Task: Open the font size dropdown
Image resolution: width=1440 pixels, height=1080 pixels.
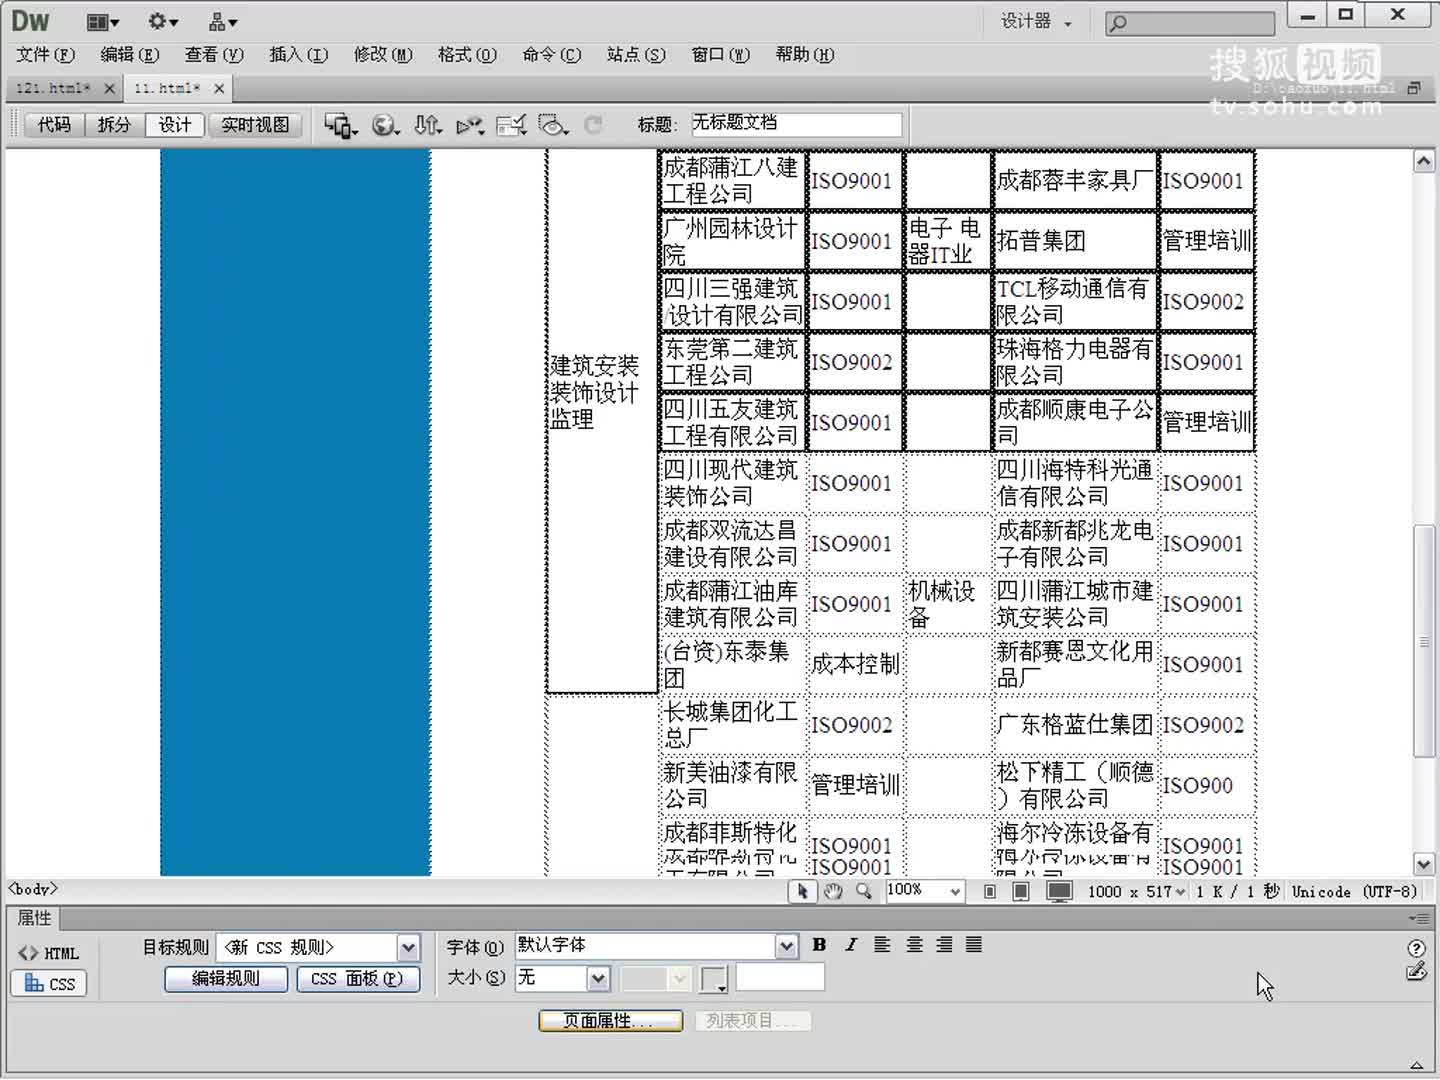Action: tap(598, 978)
